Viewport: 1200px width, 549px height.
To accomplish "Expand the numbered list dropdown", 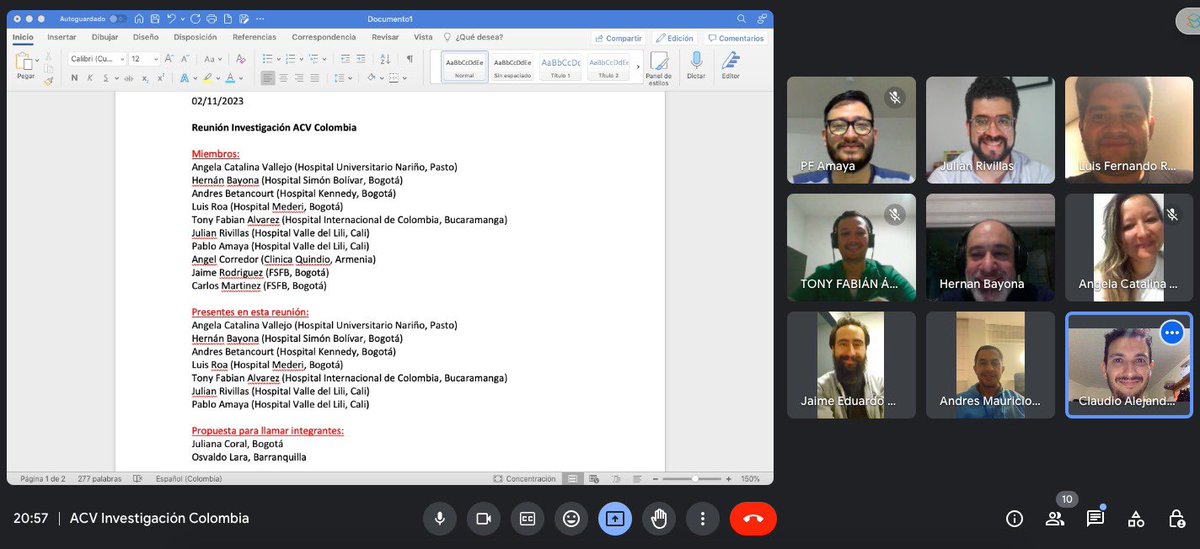I will (300, 59).
